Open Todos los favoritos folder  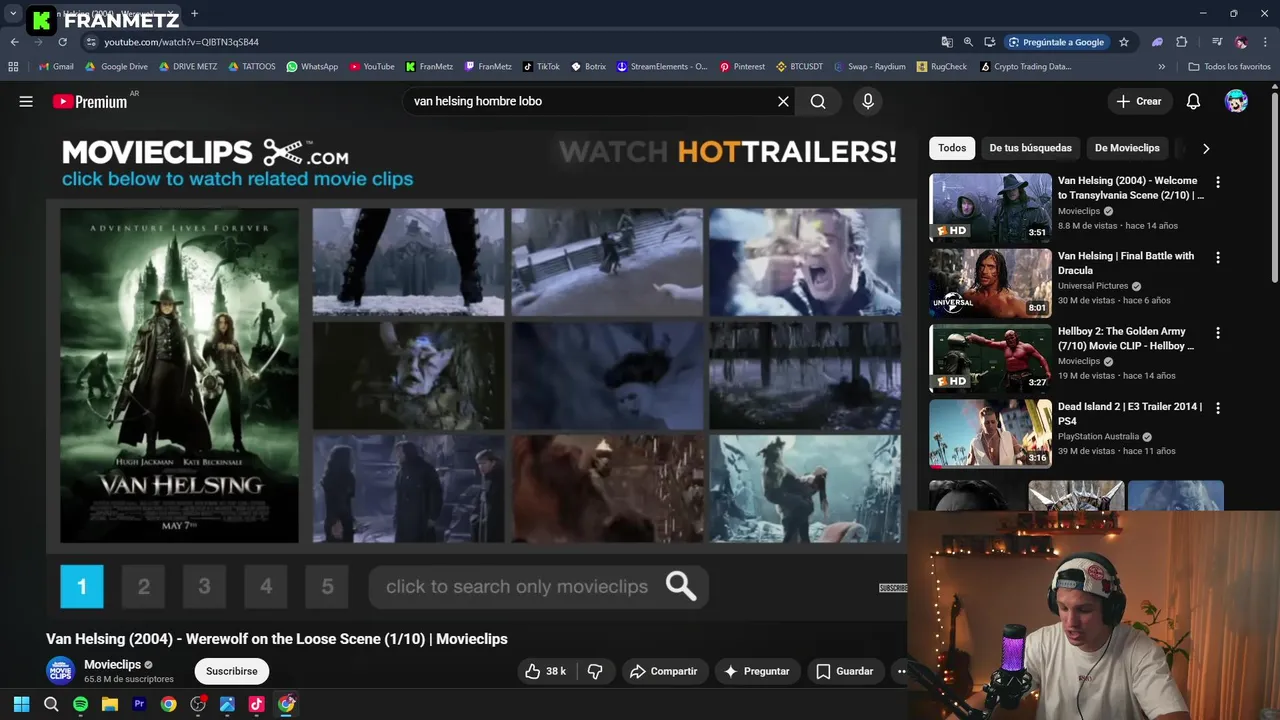point(1229,67)
